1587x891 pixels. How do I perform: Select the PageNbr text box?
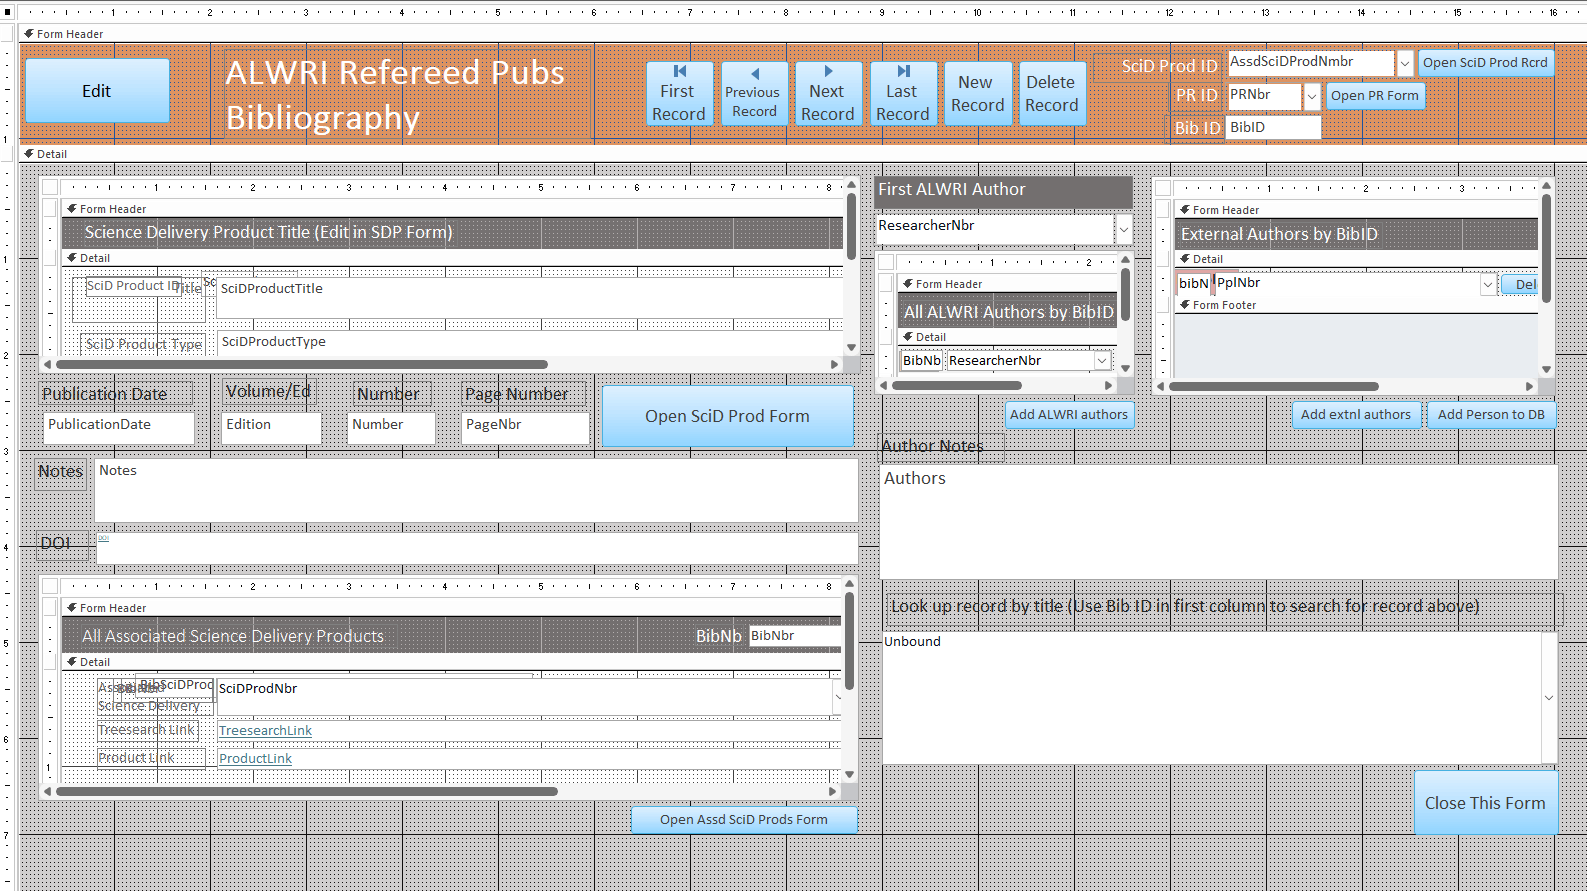[x=525, y=428]
